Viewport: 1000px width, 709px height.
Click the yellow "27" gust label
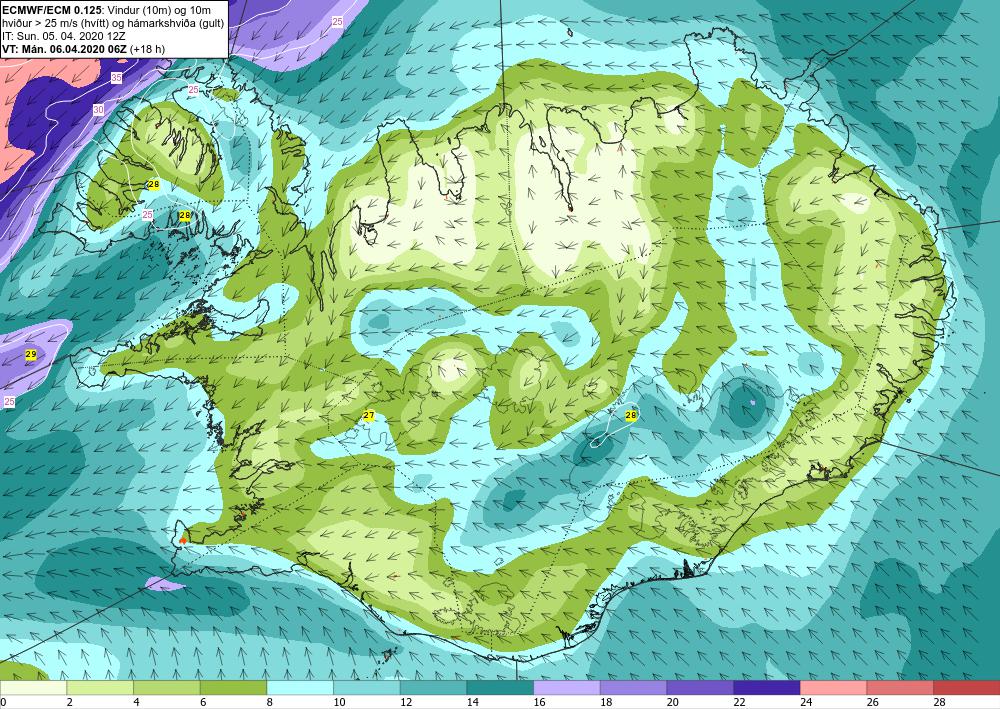tap(369, 416)
